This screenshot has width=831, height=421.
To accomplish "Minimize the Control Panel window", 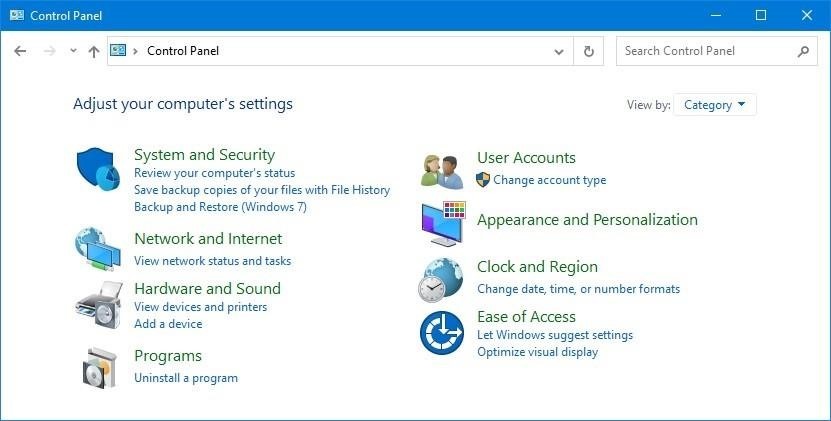I will point(715,15).
